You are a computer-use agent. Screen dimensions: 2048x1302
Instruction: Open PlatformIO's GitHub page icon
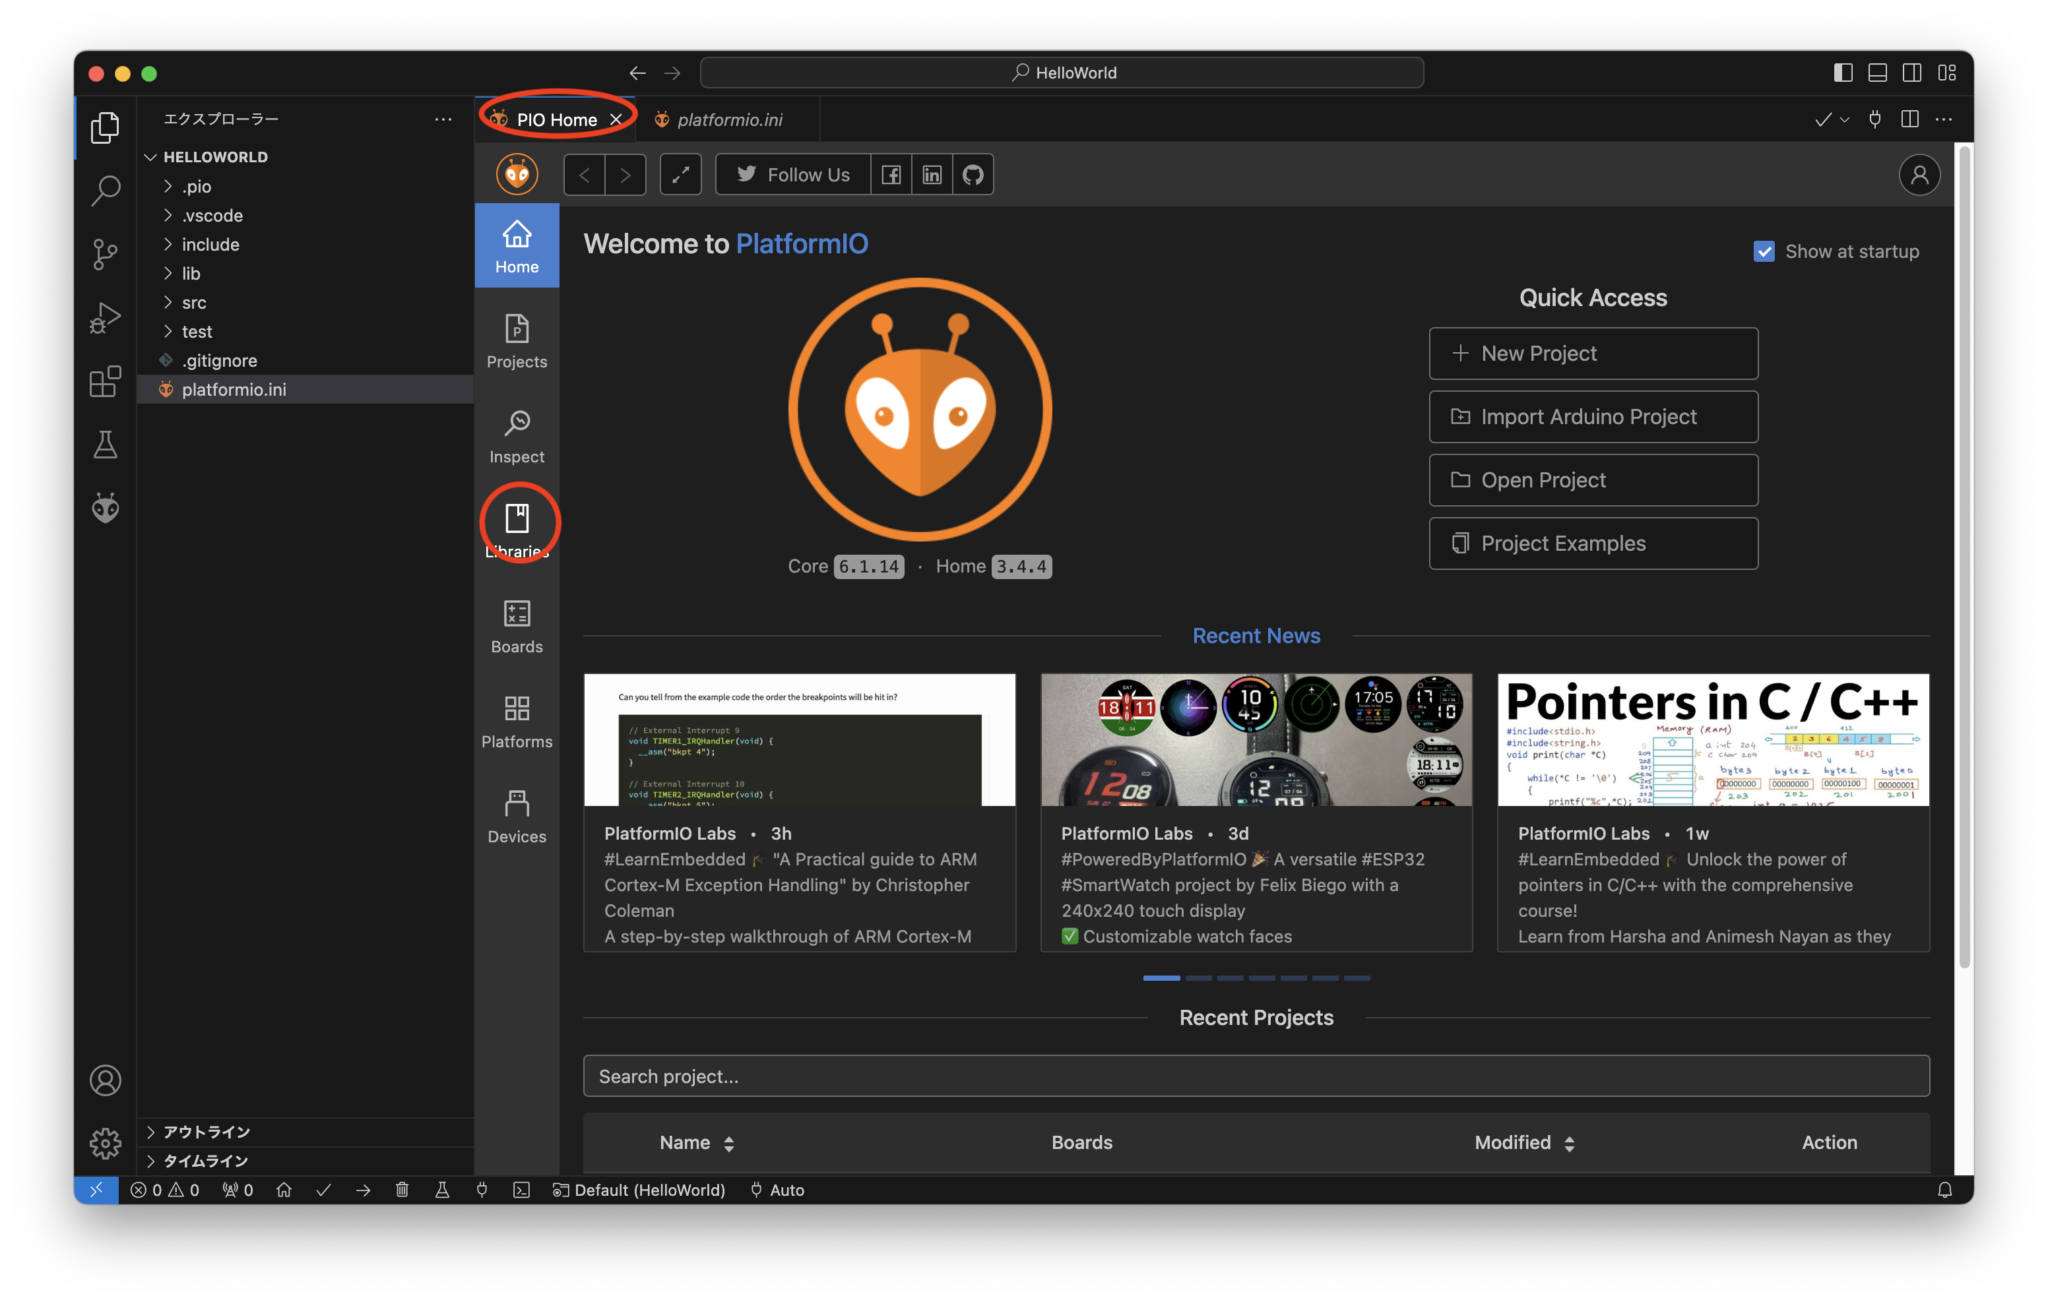pyautogui.click(x=973, y=174)
